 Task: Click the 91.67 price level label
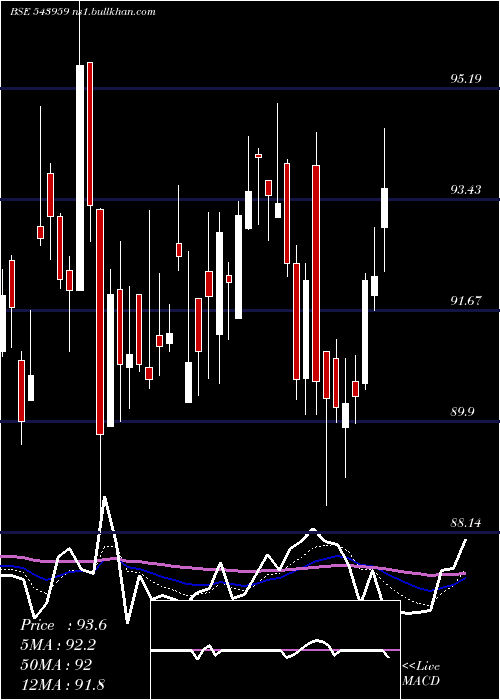(466, 301)
